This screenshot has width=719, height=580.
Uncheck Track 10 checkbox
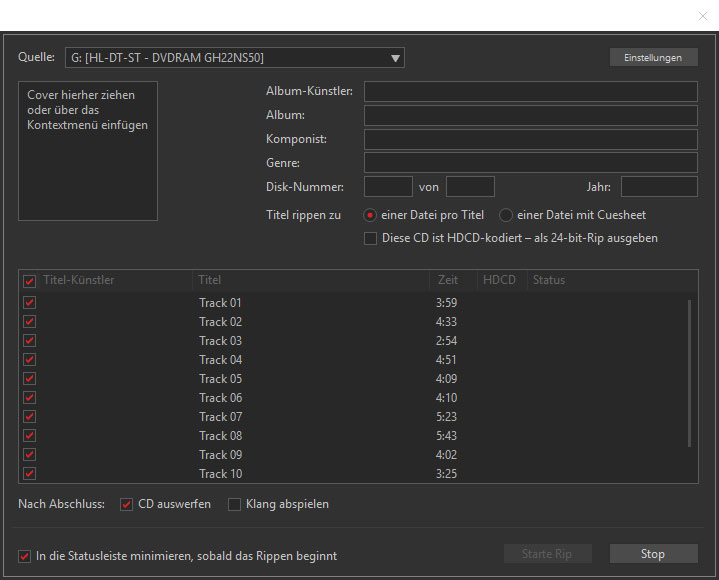coord(29,474)
